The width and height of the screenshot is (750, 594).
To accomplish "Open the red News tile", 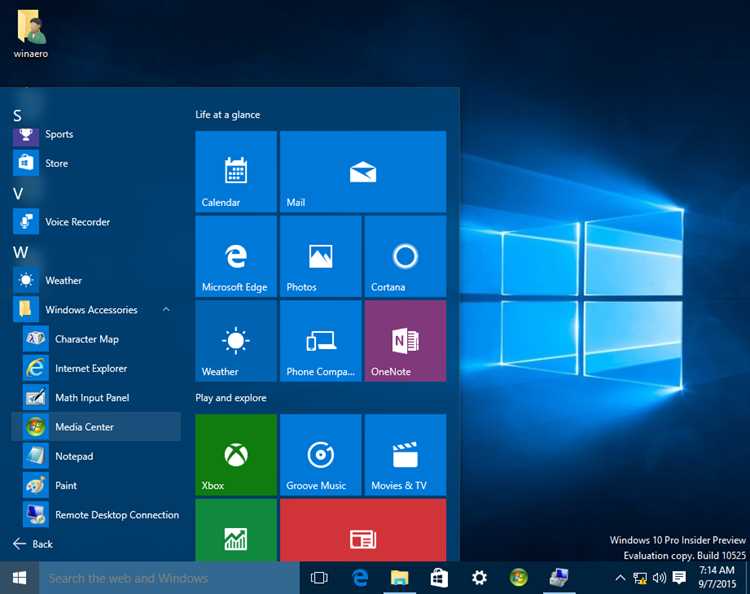I will (x=363, y=530).
